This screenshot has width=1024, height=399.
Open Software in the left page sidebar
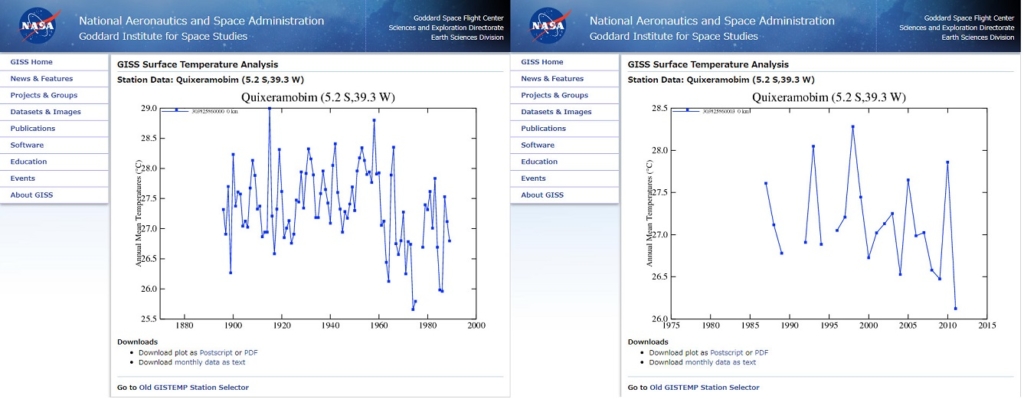pos(27,145)
